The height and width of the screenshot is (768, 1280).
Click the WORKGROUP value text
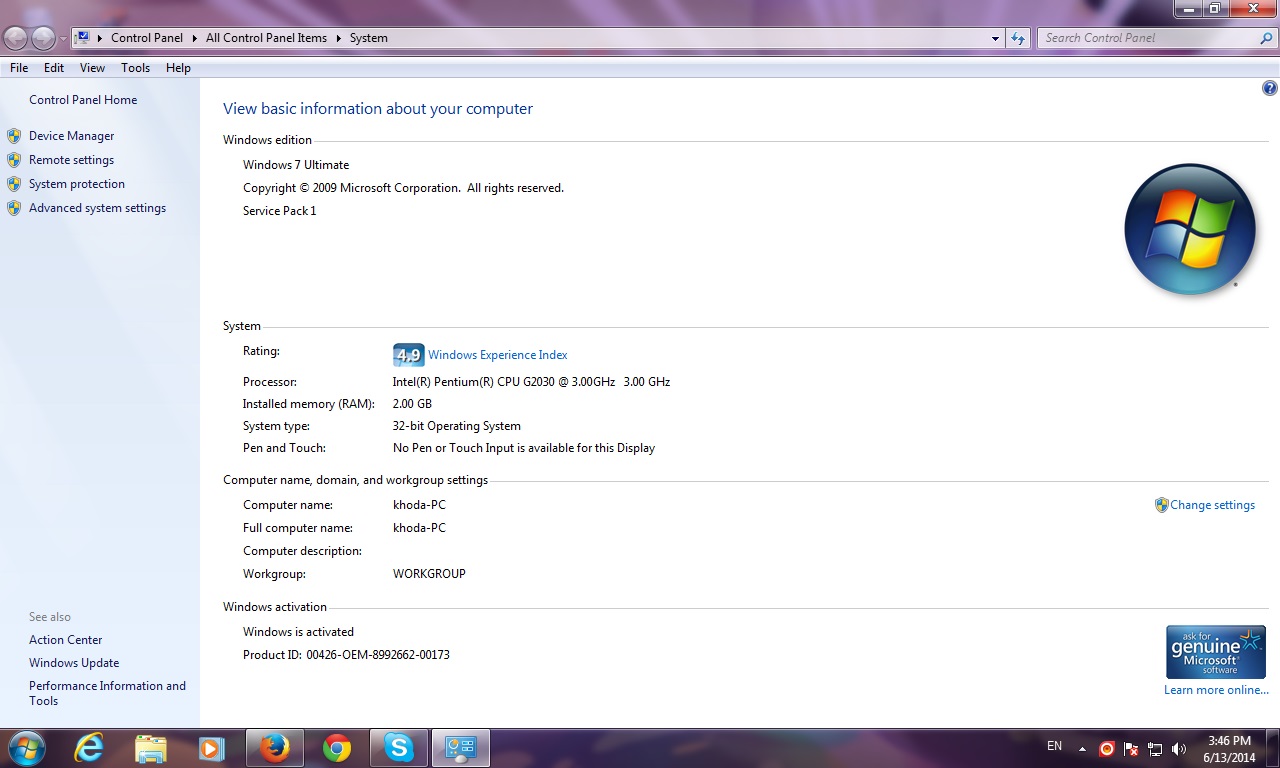429,574
